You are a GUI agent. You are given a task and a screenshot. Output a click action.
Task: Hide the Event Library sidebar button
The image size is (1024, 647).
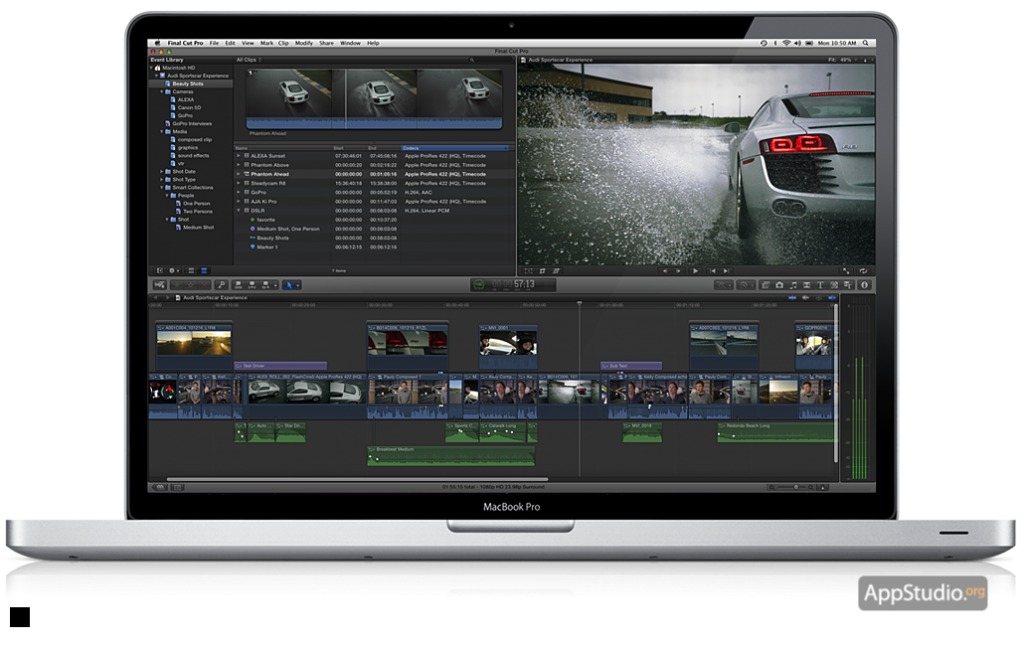coord(159,270)
